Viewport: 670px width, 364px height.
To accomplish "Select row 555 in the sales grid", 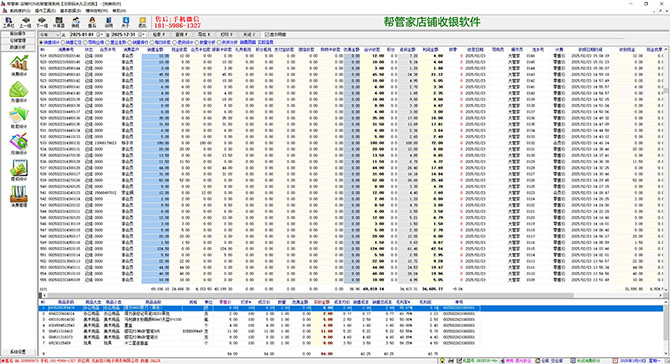I will click(x=351, y=280).
